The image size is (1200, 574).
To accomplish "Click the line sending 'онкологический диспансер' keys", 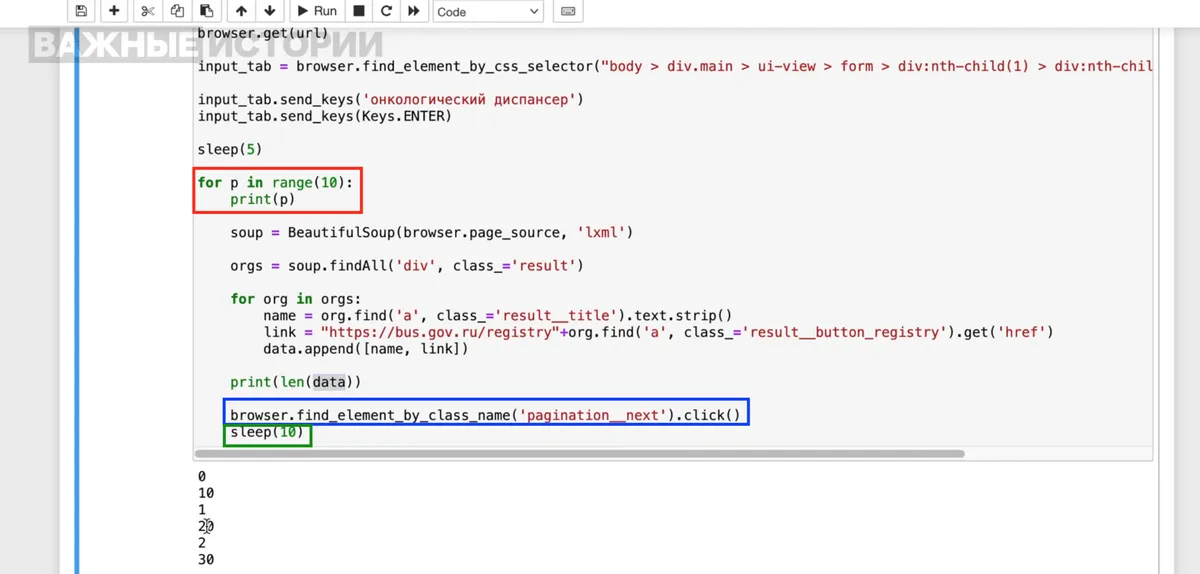I will coord(390,100).
